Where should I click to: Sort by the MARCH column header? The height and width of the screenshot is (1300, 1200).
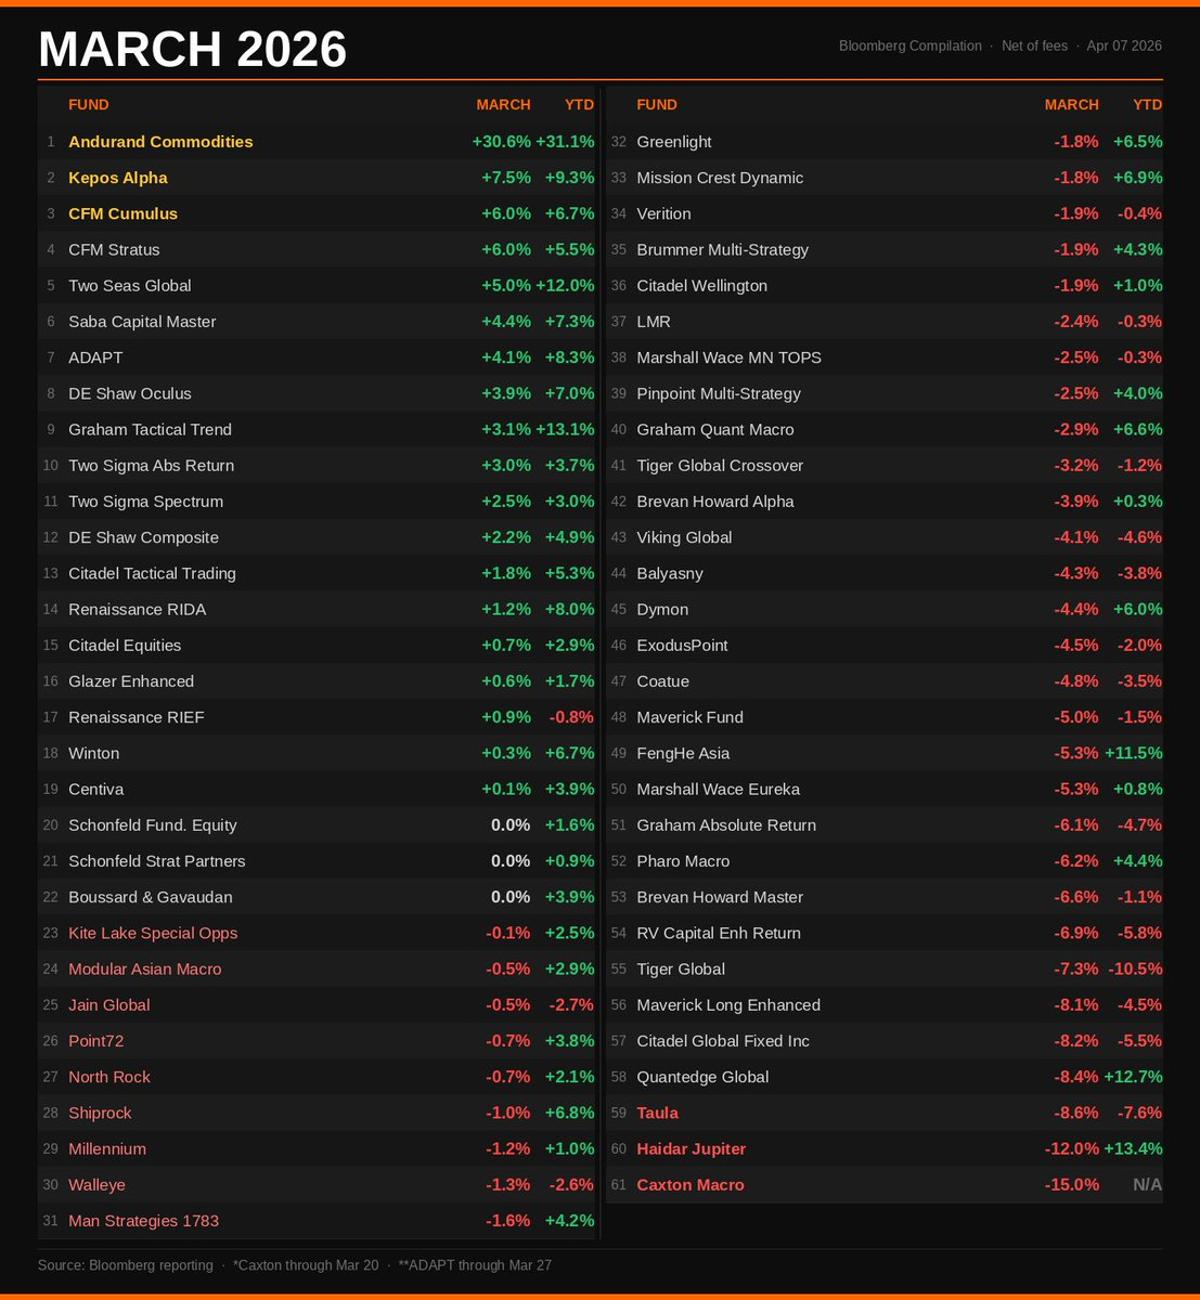pos(503,104)
